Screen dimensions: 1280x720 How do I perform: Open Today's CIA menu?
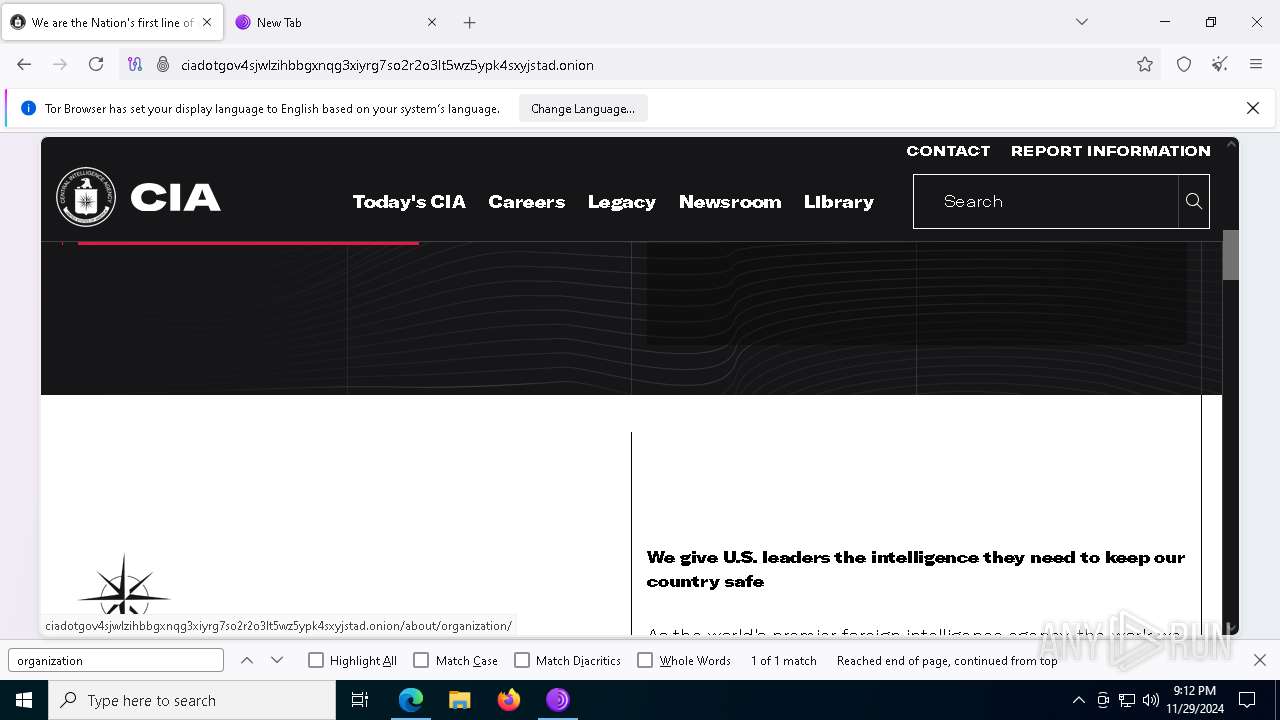pos(409,201)
